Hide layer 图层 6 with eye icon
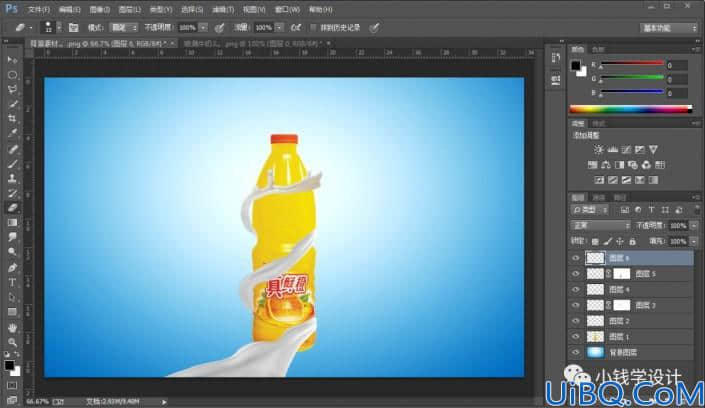 [576, 258]
